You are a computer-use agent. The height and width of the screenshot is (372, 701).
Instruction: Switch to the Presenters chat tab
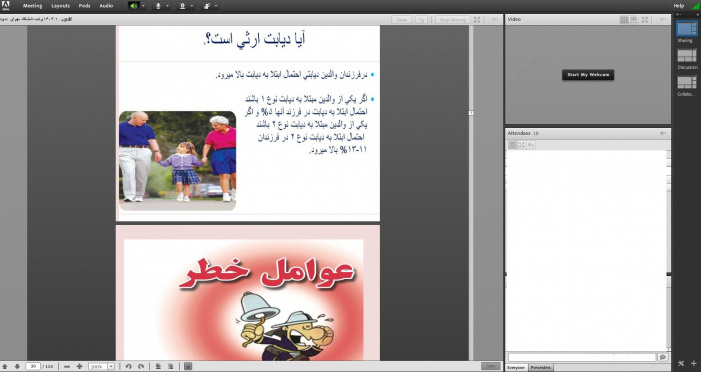541,368
